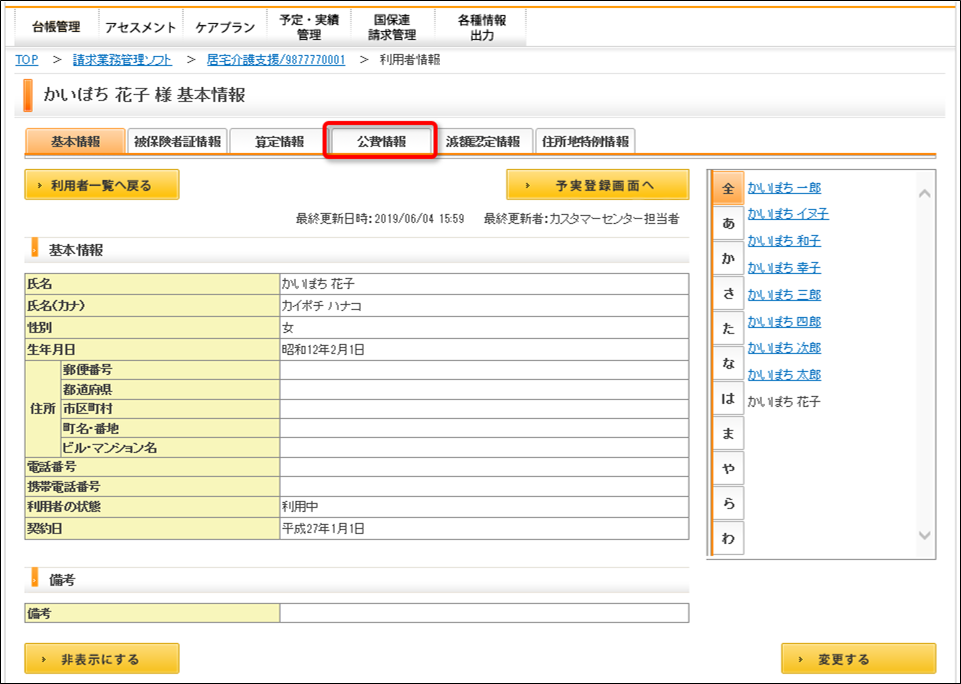Click the empty 備考 value cell
The image size is (961, 684).
click(x=484, y=613)
